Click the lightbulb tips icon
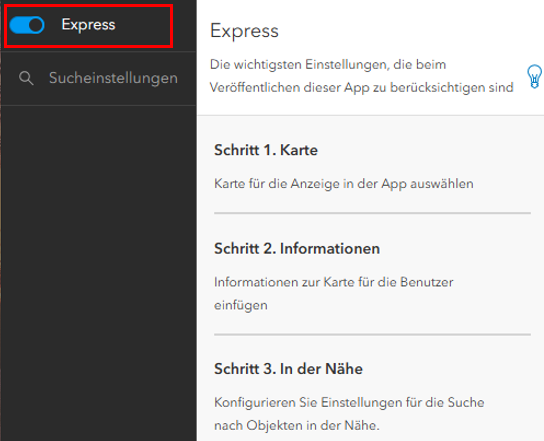The height and width of the screenshot is (441, 544). pos(534,76)
